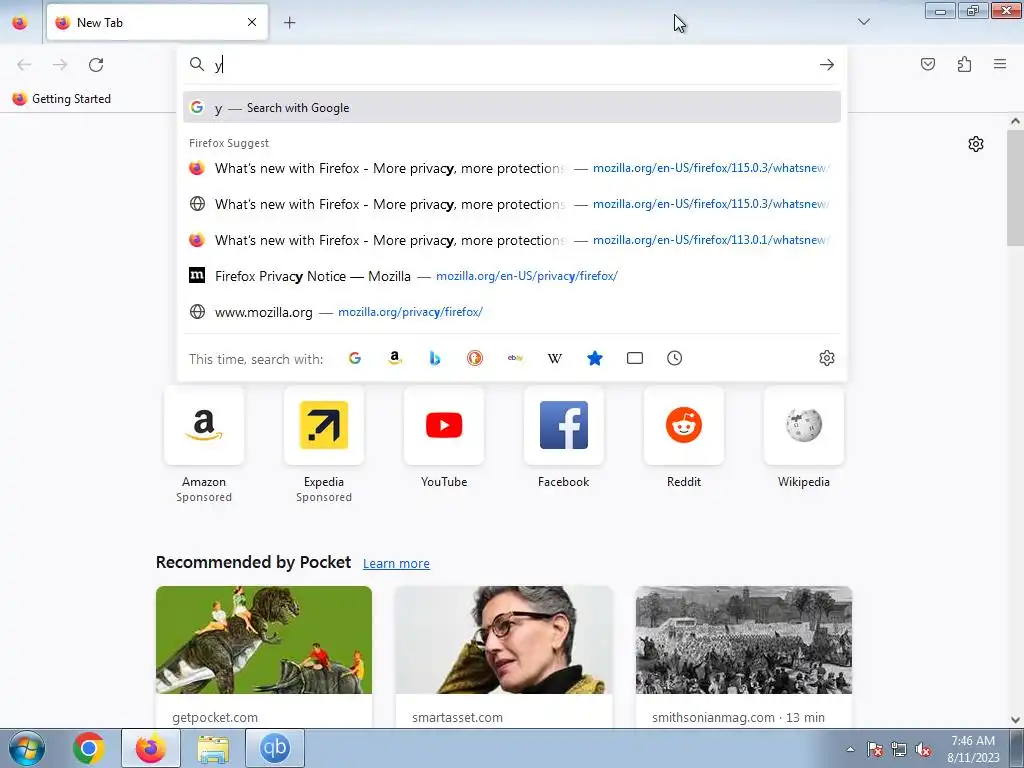Viewport: 1024px width, 768px height.
Task: Launch Chrome from taskbar
Action: tap(89, 748)
